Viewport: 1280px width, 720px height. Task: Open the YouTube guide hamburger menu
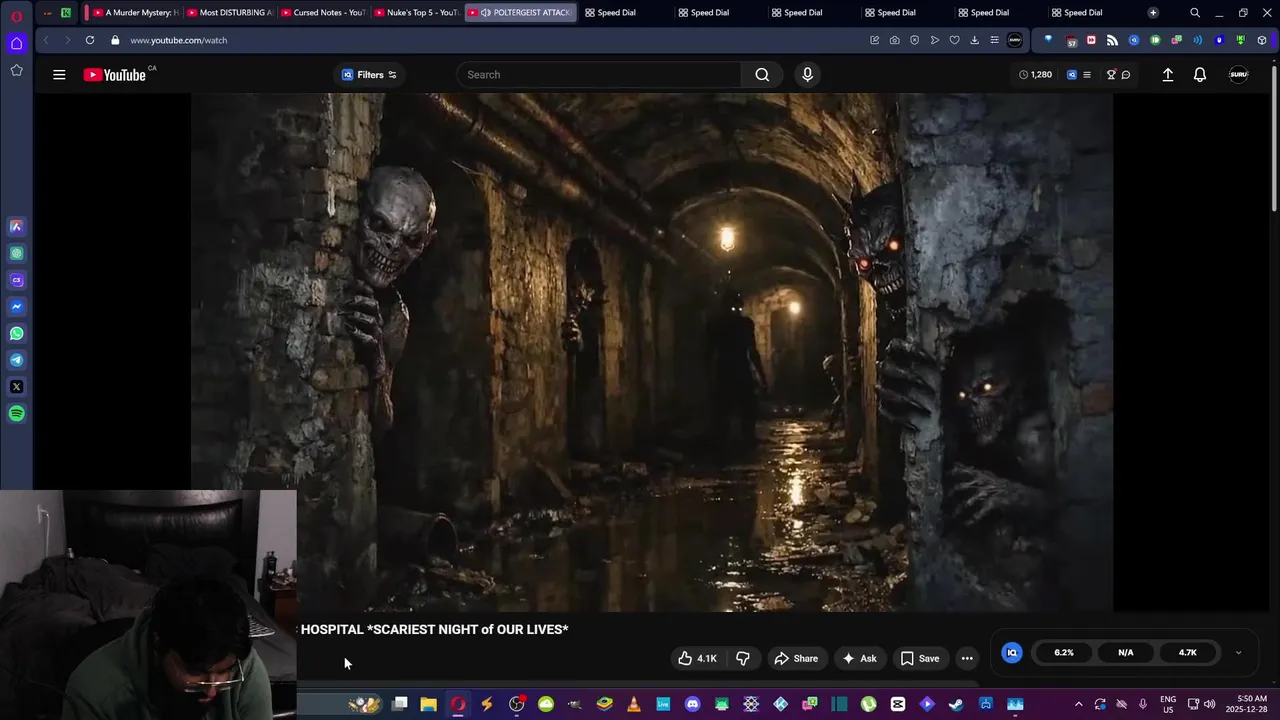point(59,75)
